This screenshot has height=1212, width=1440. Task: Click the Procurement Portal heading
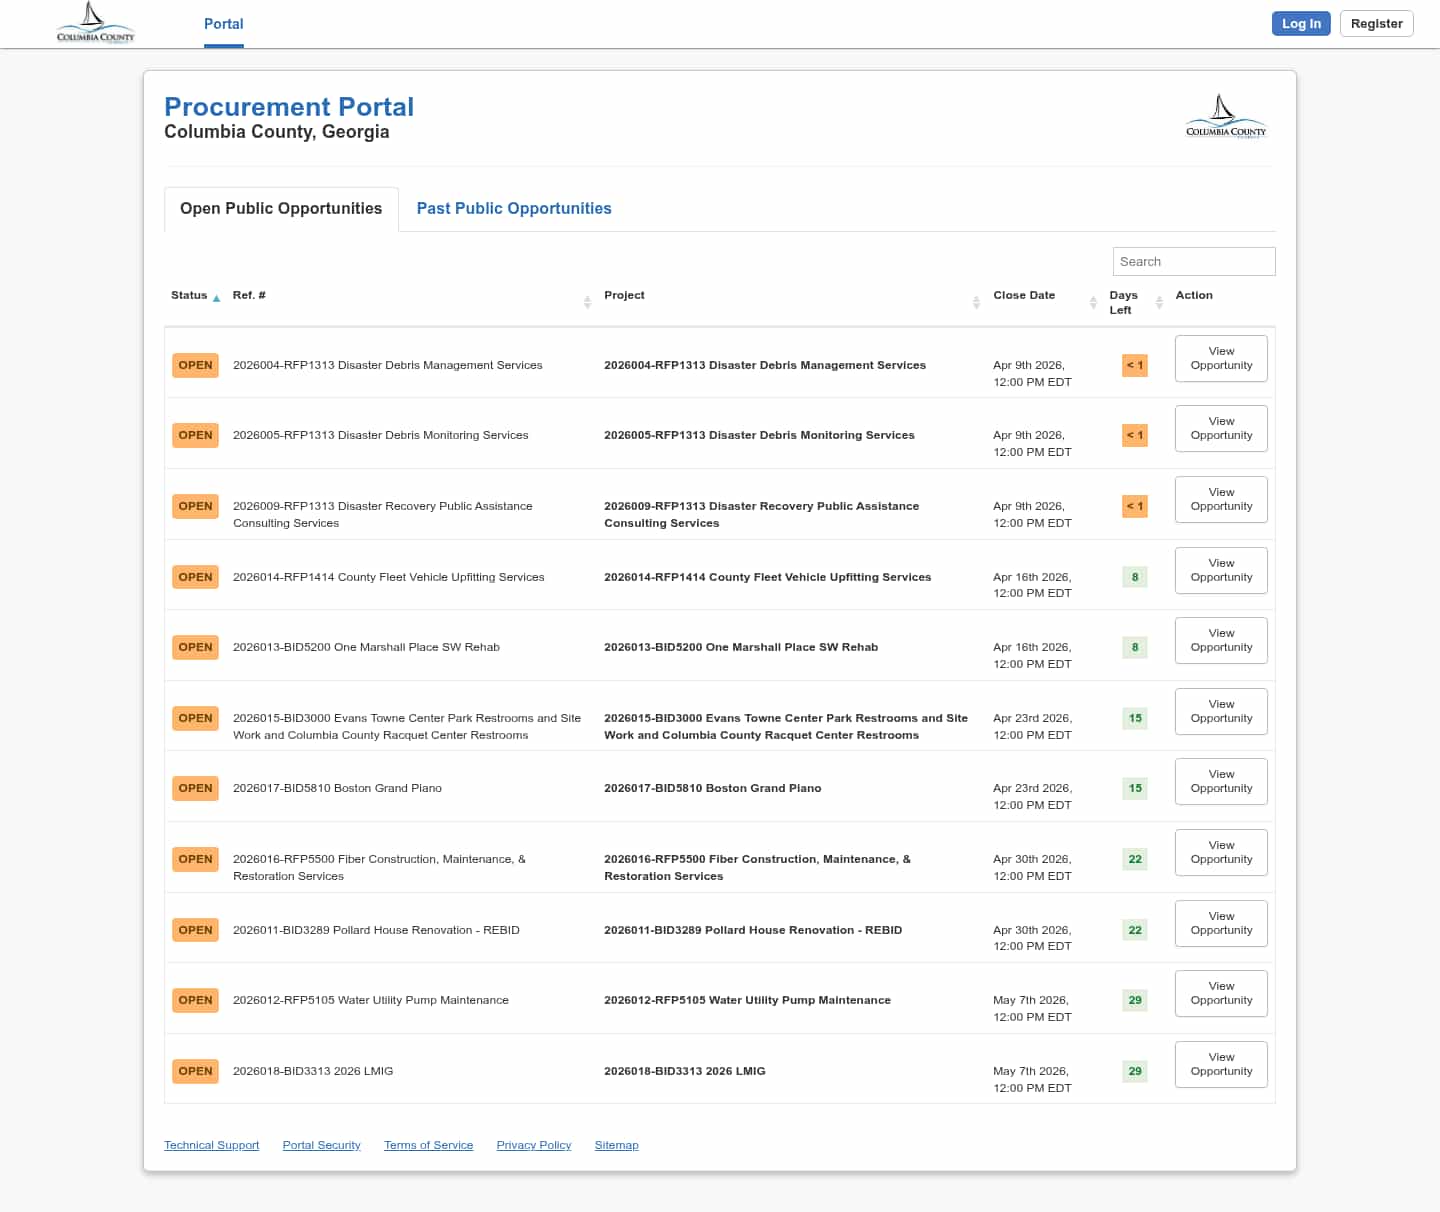(289, 107)
